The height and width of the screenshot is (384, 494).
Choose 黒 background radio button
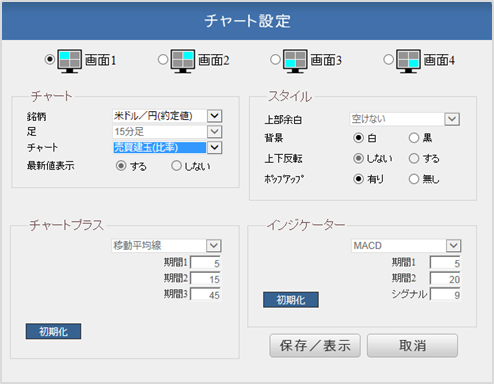[x=414, y=138]
